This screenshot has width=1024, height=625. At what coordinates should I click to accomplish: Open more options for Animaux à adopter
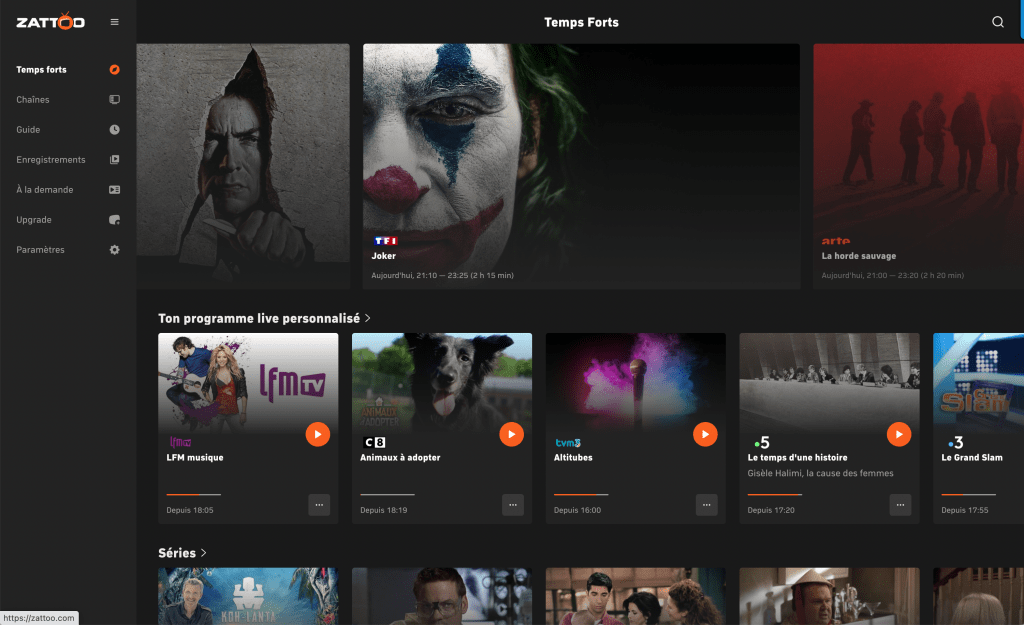(x=513, y=505)
